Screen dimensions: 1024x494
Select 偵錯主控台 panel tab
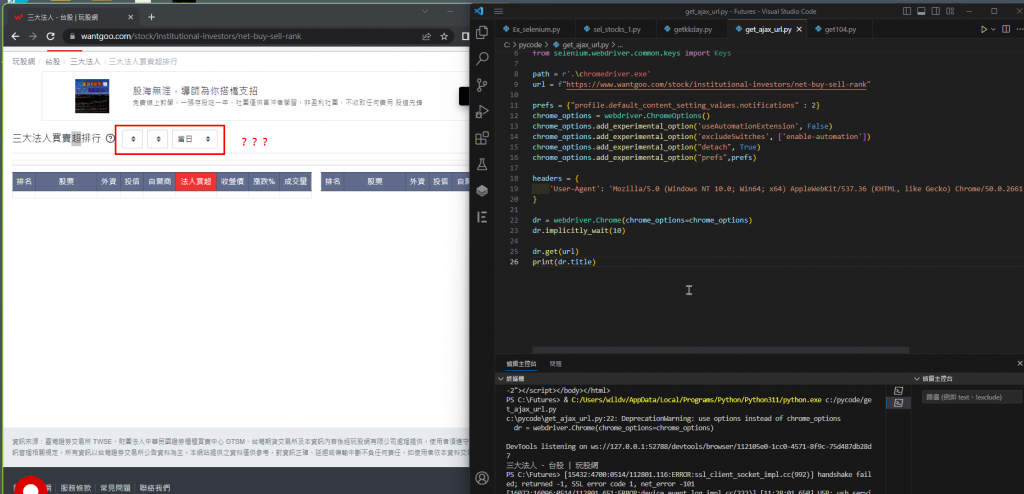point(521,363)
